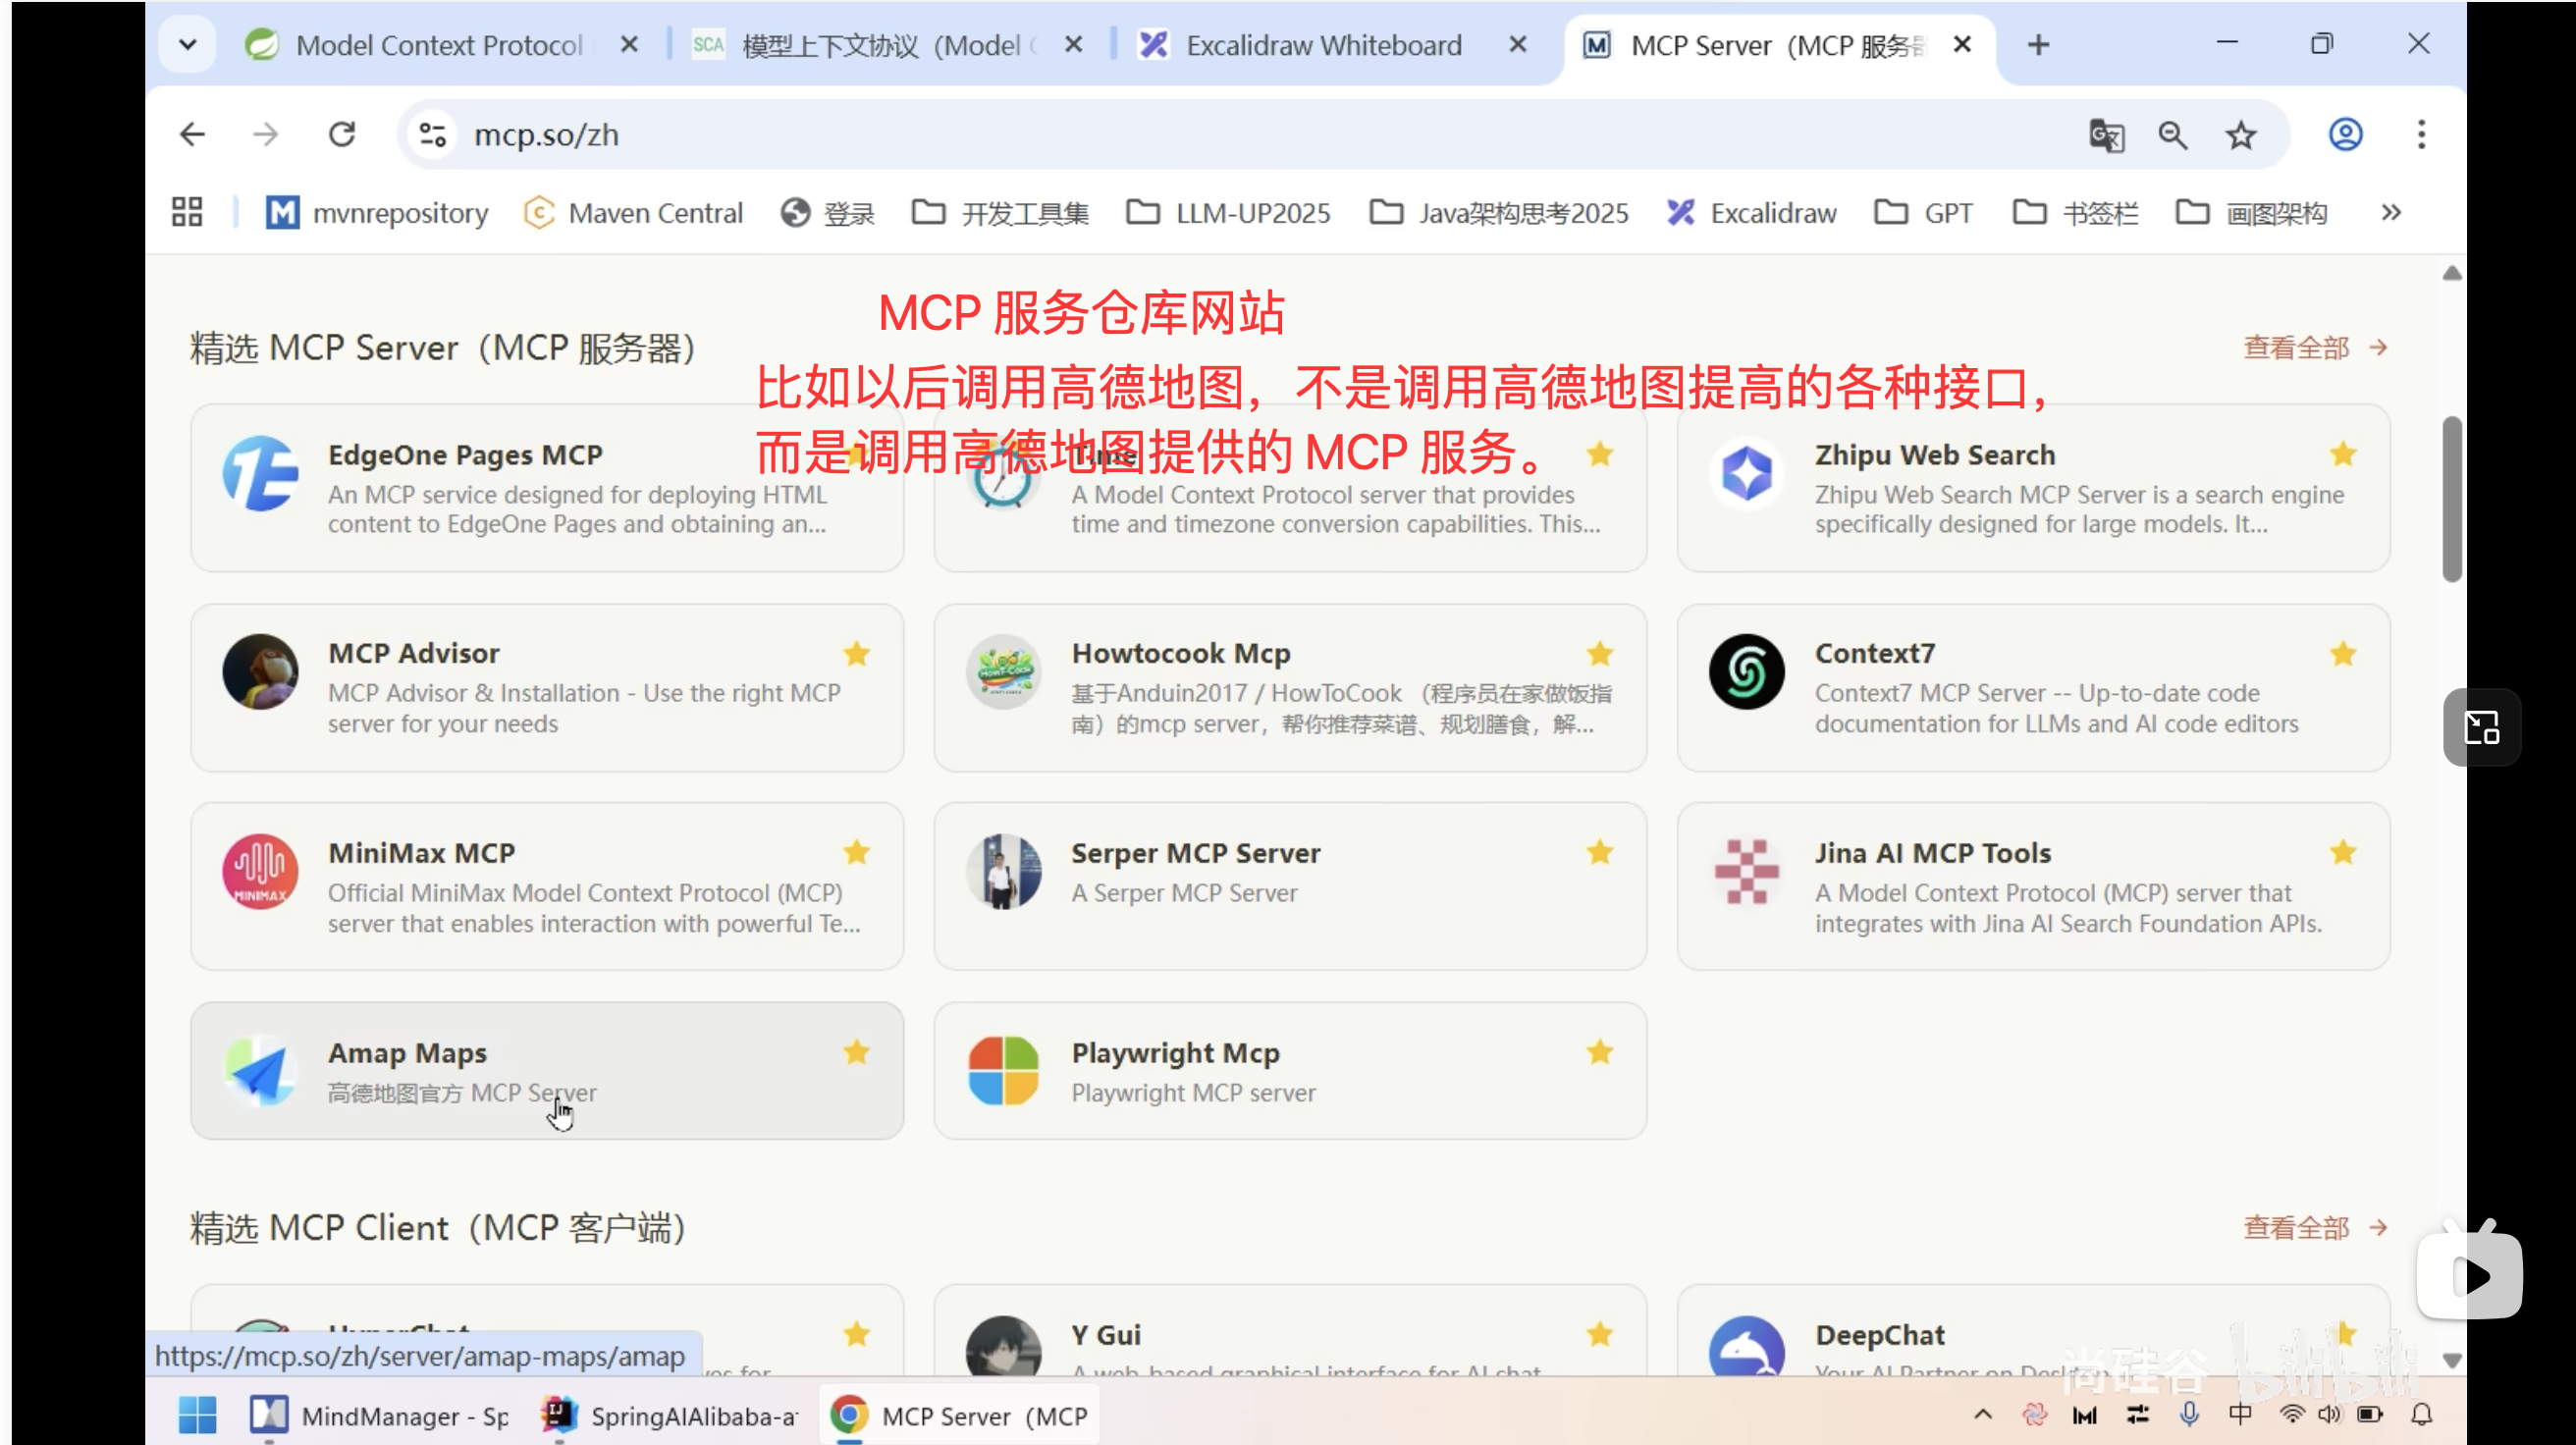Open a new browser tab
The width and height of the screenshot is (2576, 1445).
[2038, 45]
